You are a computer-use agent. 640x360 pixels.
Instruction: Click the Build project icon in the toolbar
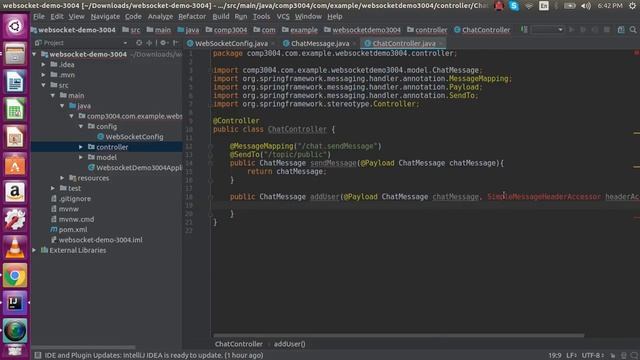pos(524,29)
